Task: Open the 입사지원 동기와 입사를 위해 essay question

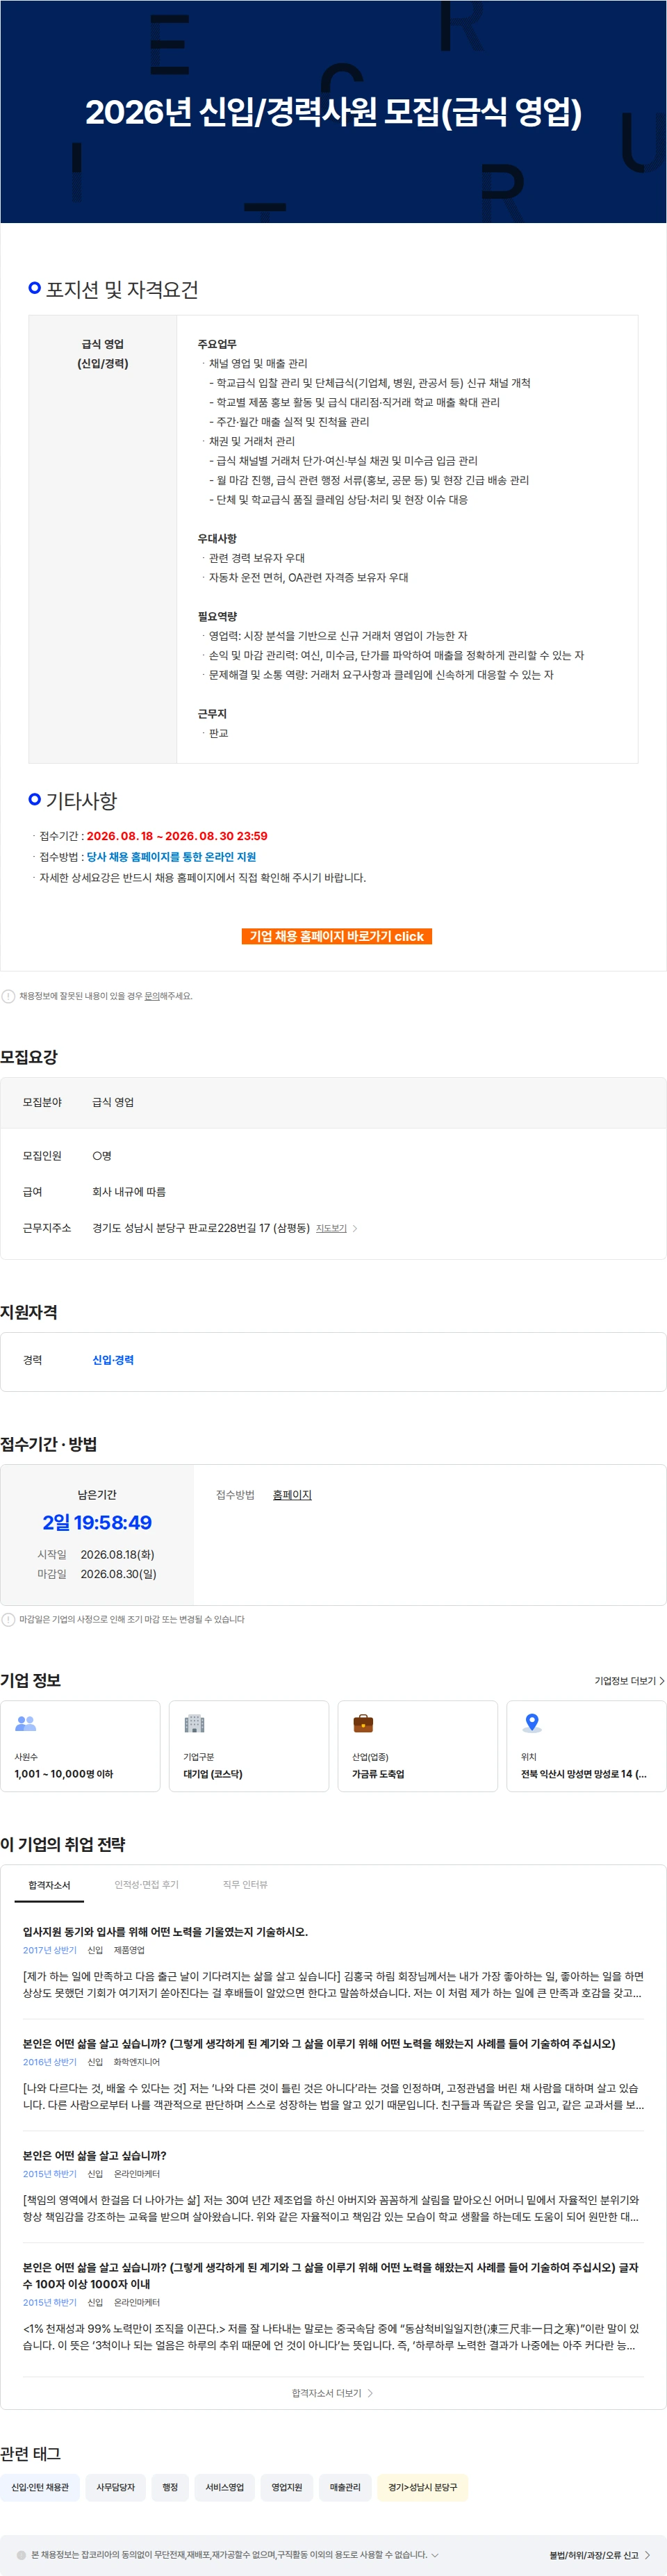Action: click(x=165, y=1932)
